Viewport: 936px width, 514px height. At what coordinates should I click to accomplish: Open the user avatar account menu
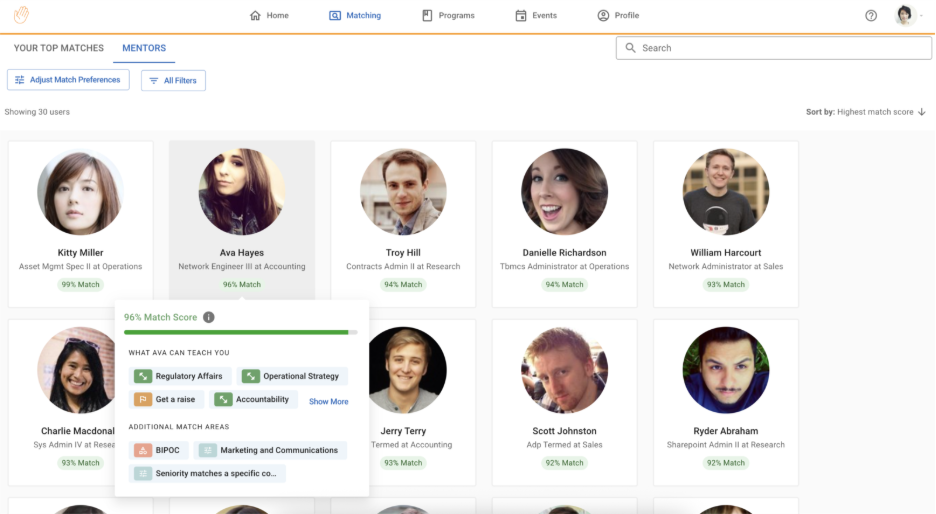(905, 16)
